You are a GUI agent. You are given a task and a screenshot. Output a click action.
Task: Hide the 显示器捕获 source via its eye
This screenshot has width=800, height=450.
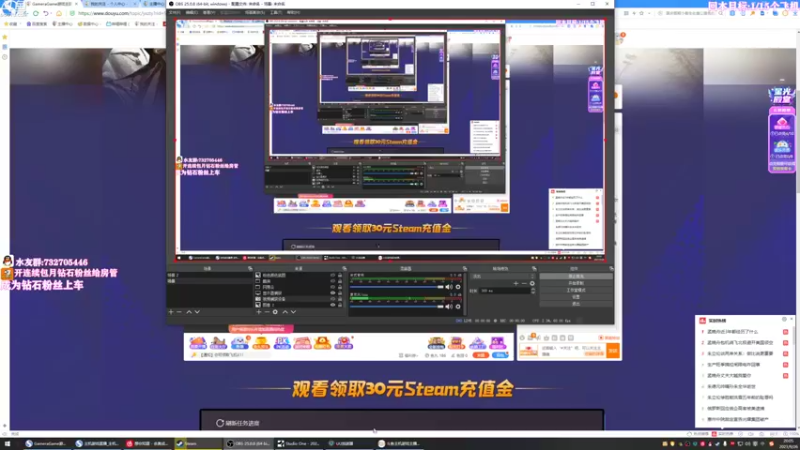tap(333, 293)
